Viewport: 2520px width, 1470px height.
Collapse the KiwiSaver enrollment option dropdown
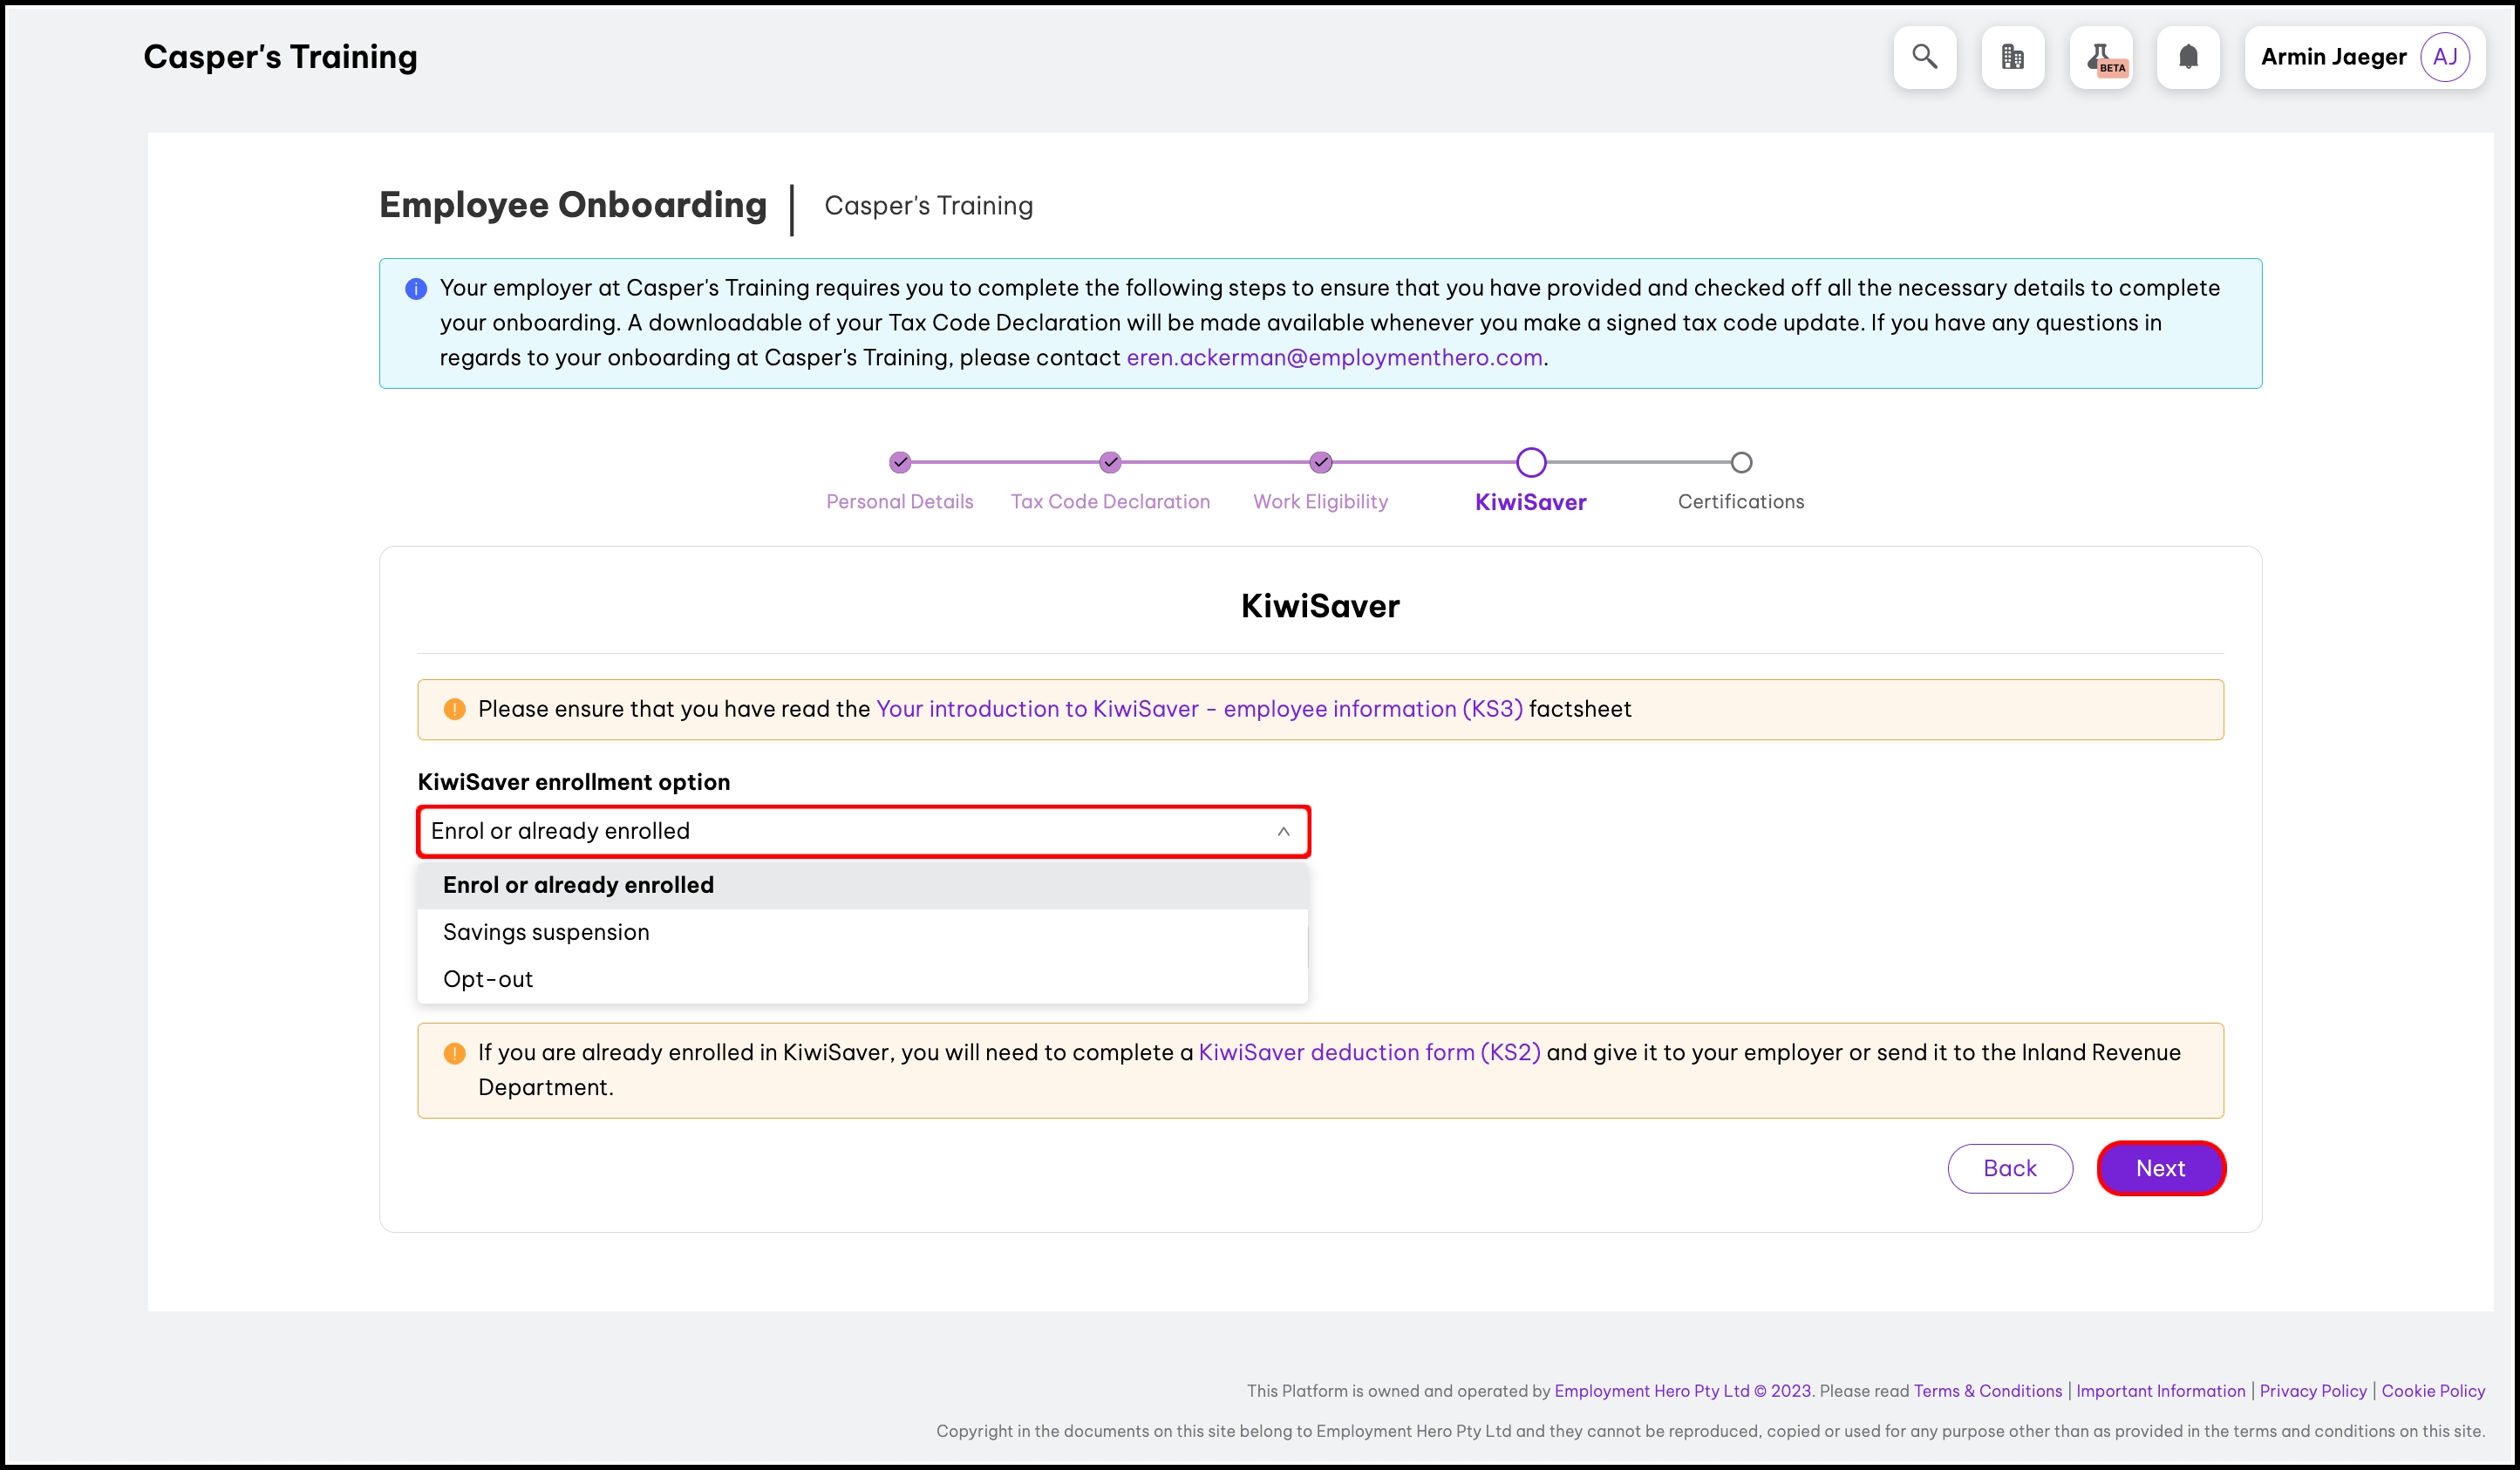point(863,831)
